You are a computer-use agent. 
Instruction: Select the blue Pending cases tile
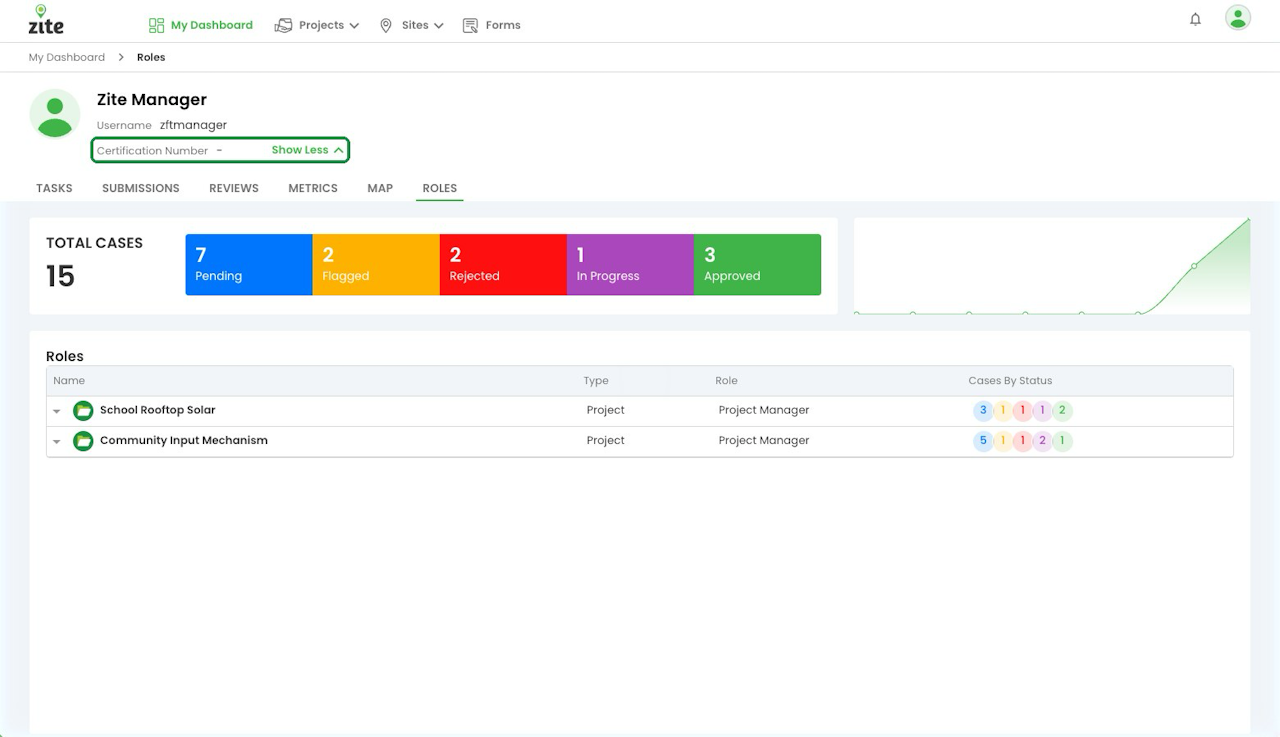(249, 265)
